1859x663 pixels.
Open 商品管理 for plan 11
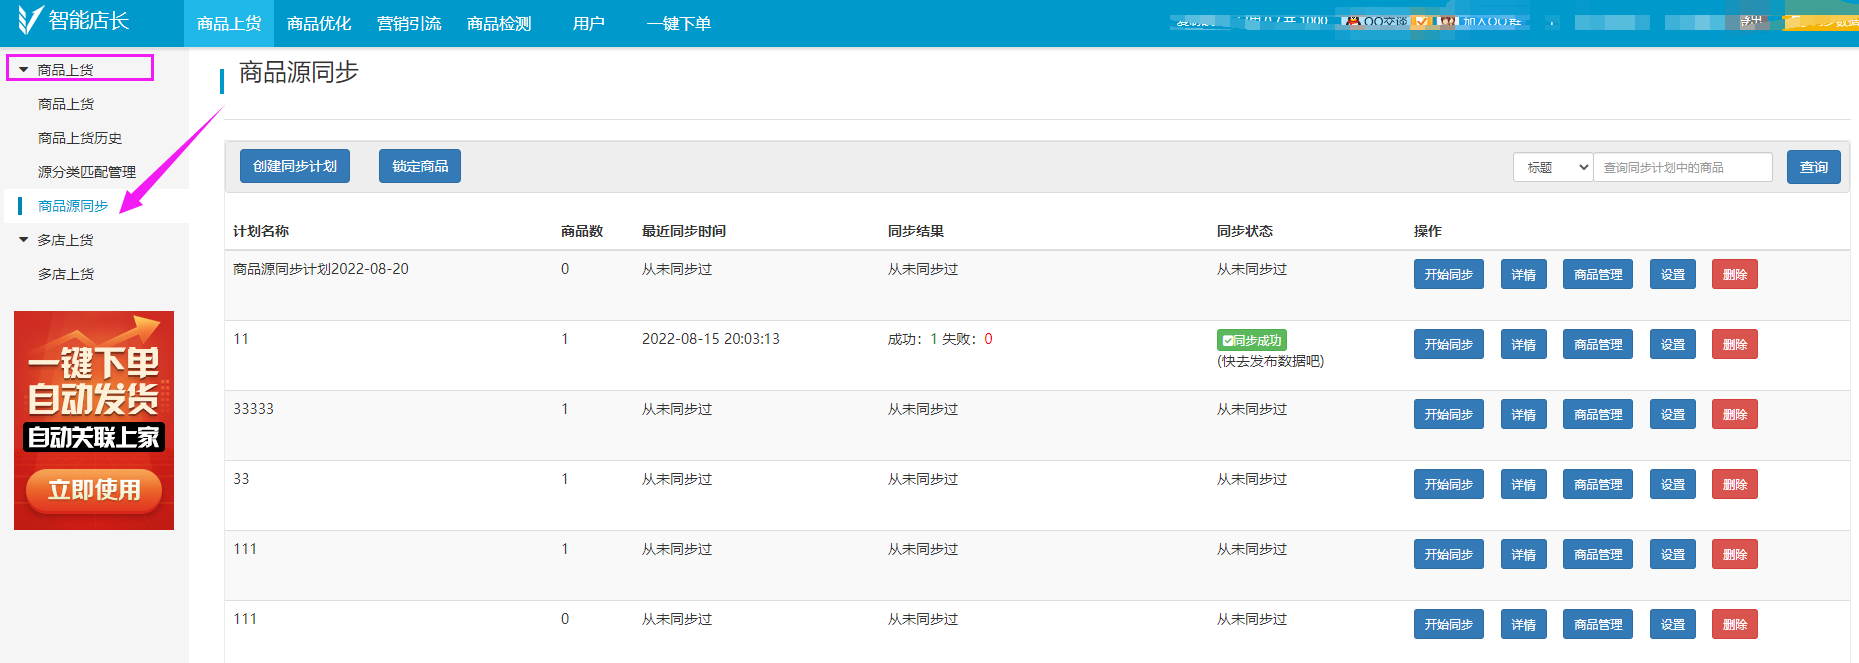(x=1597, y=344)
